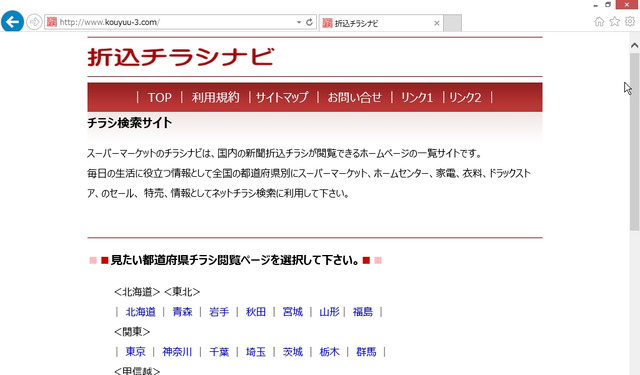Open the tools gear menu
The image size is (640, 375).
click(x=630, y=21)
